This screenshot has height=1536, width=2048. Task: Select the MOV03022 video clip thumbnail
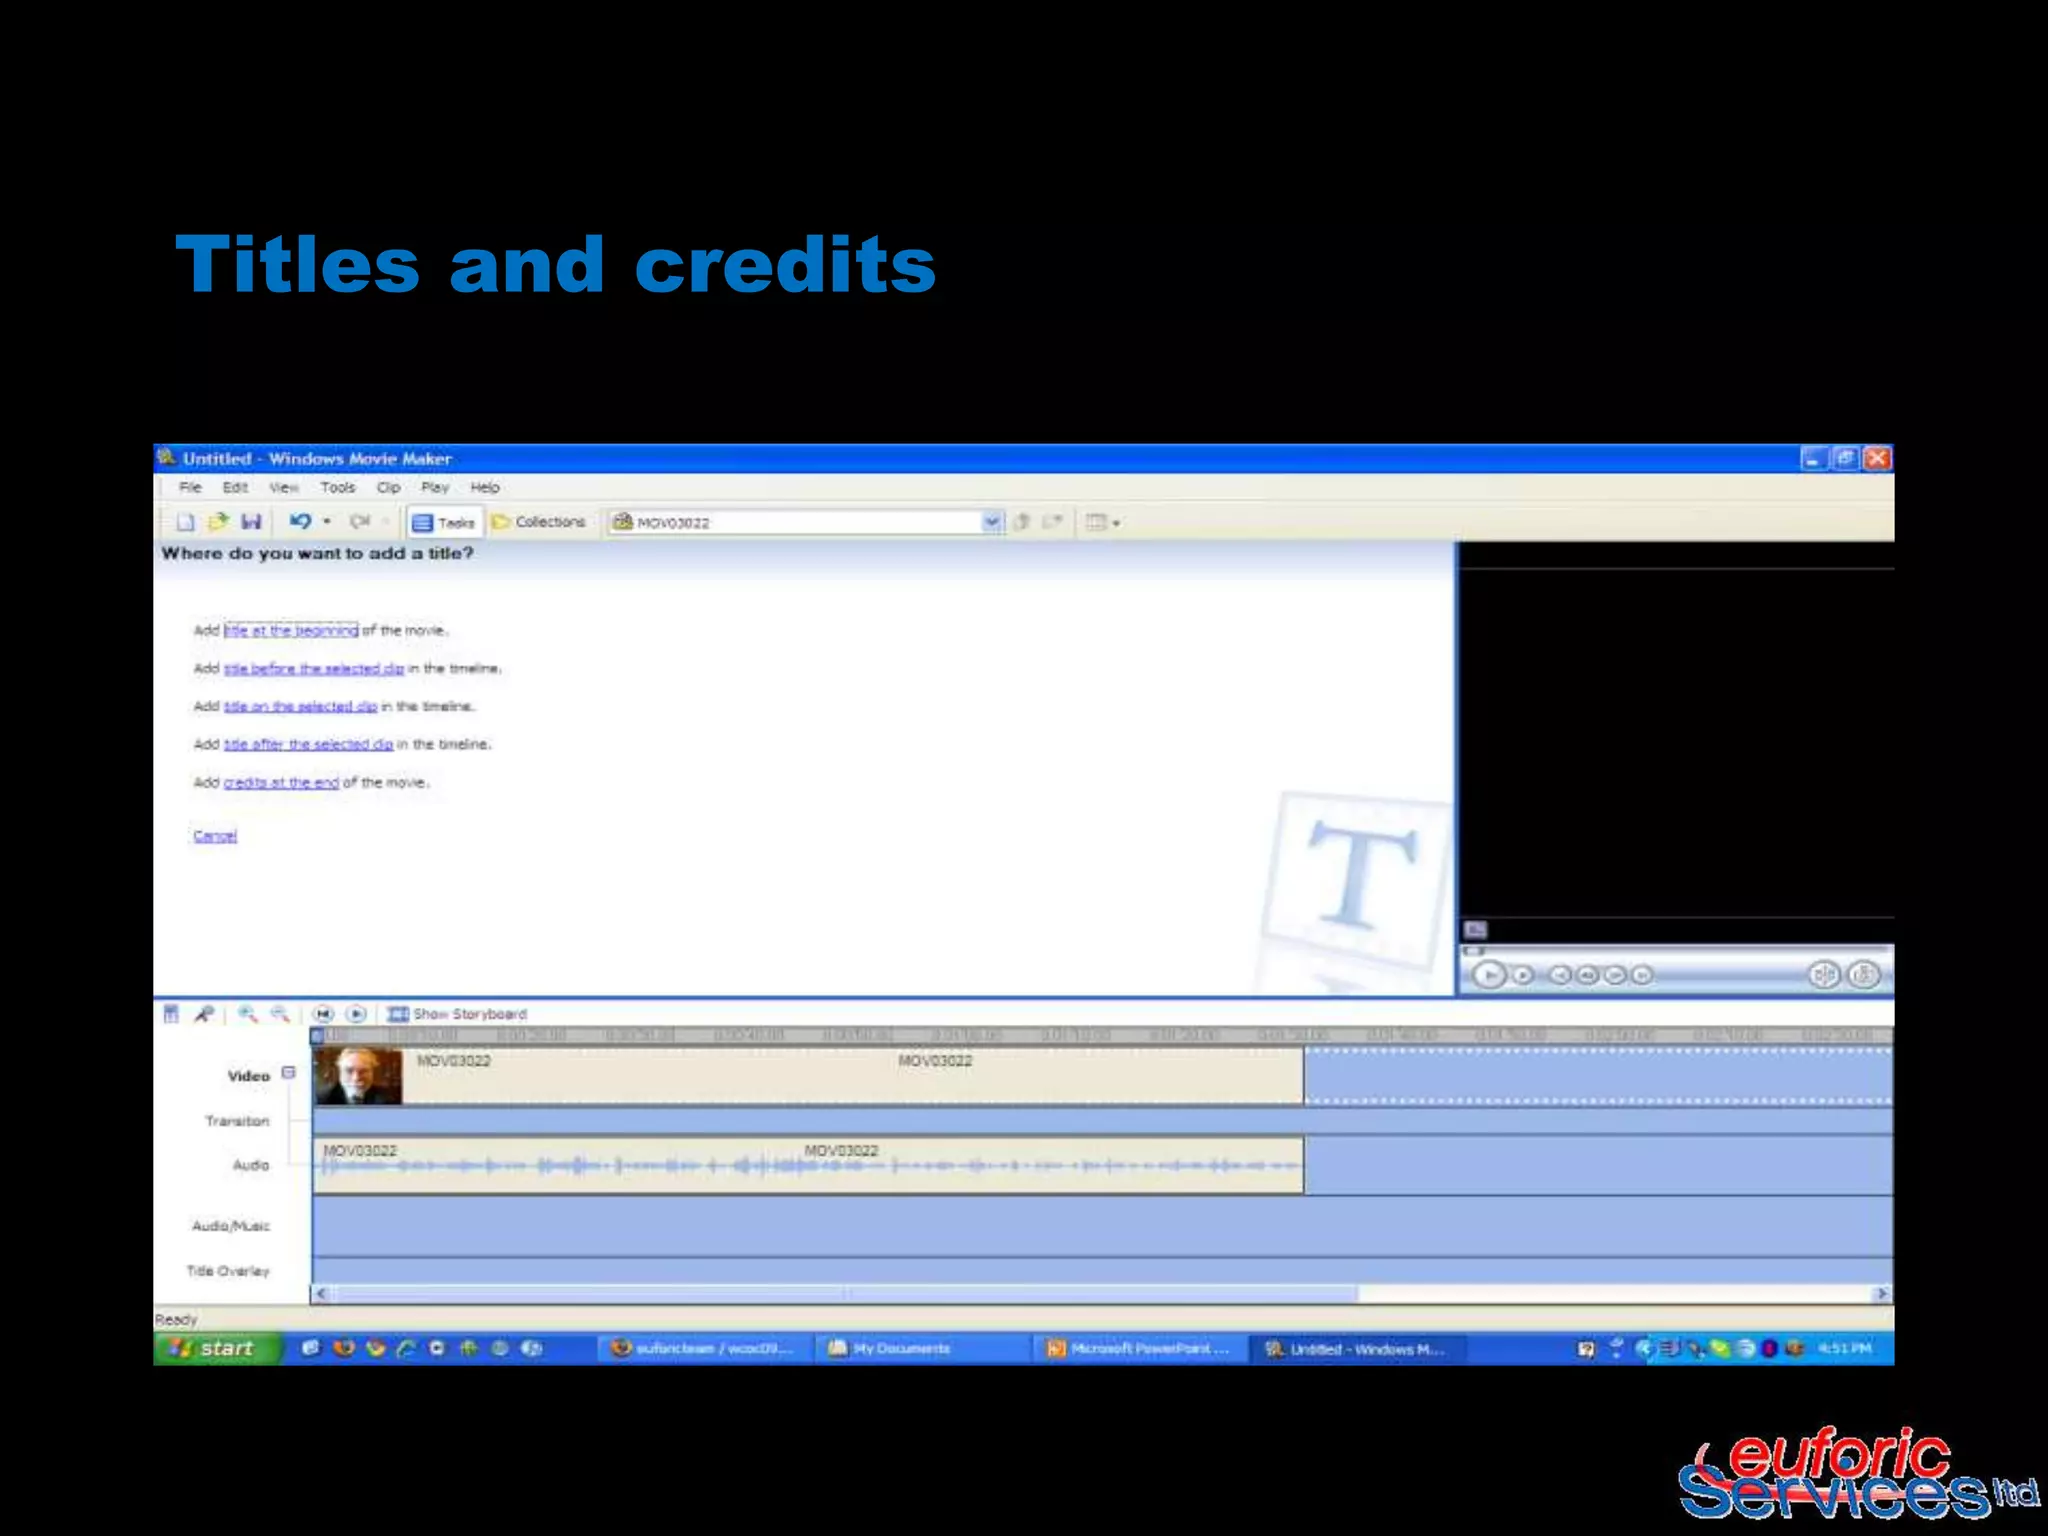358,1076
